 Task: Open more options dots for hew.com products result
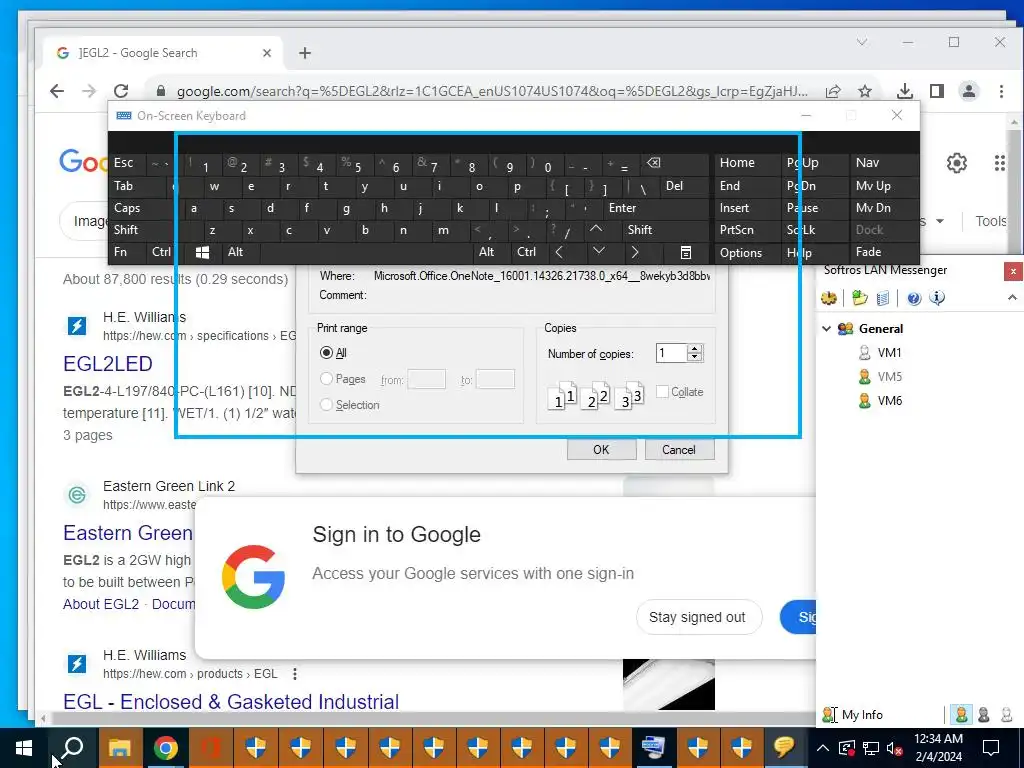point(295,673)
